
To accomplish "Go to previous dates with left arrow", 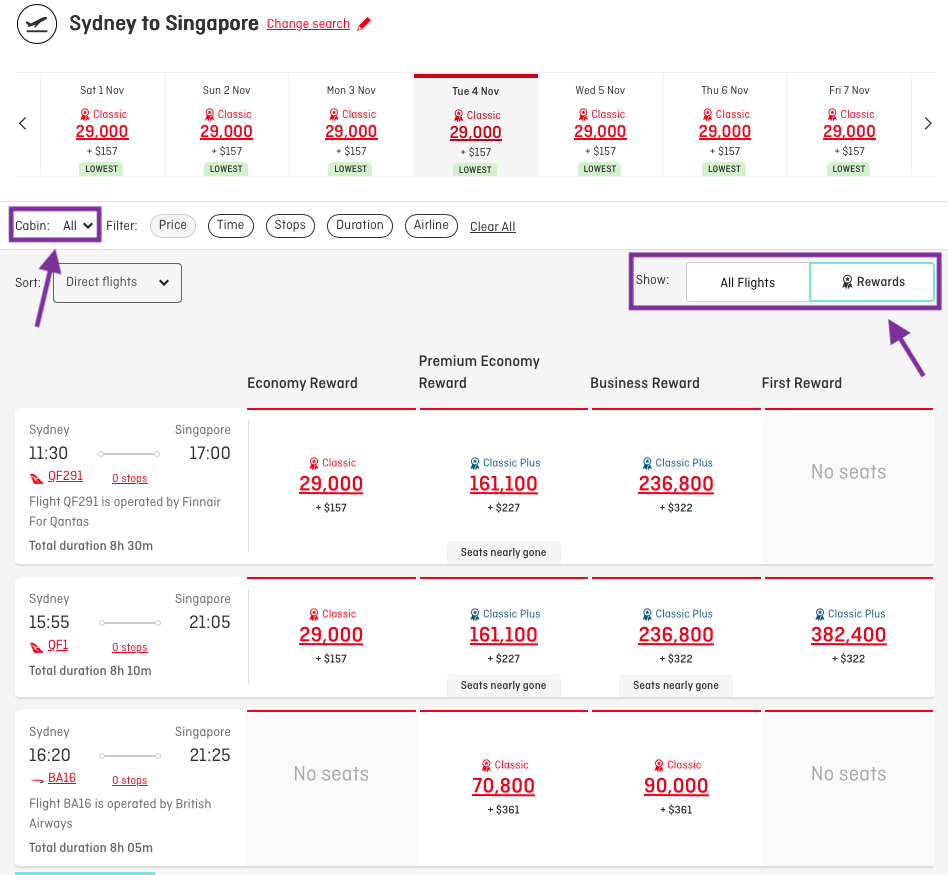I will pyautogui.click(x=23, y=124).
